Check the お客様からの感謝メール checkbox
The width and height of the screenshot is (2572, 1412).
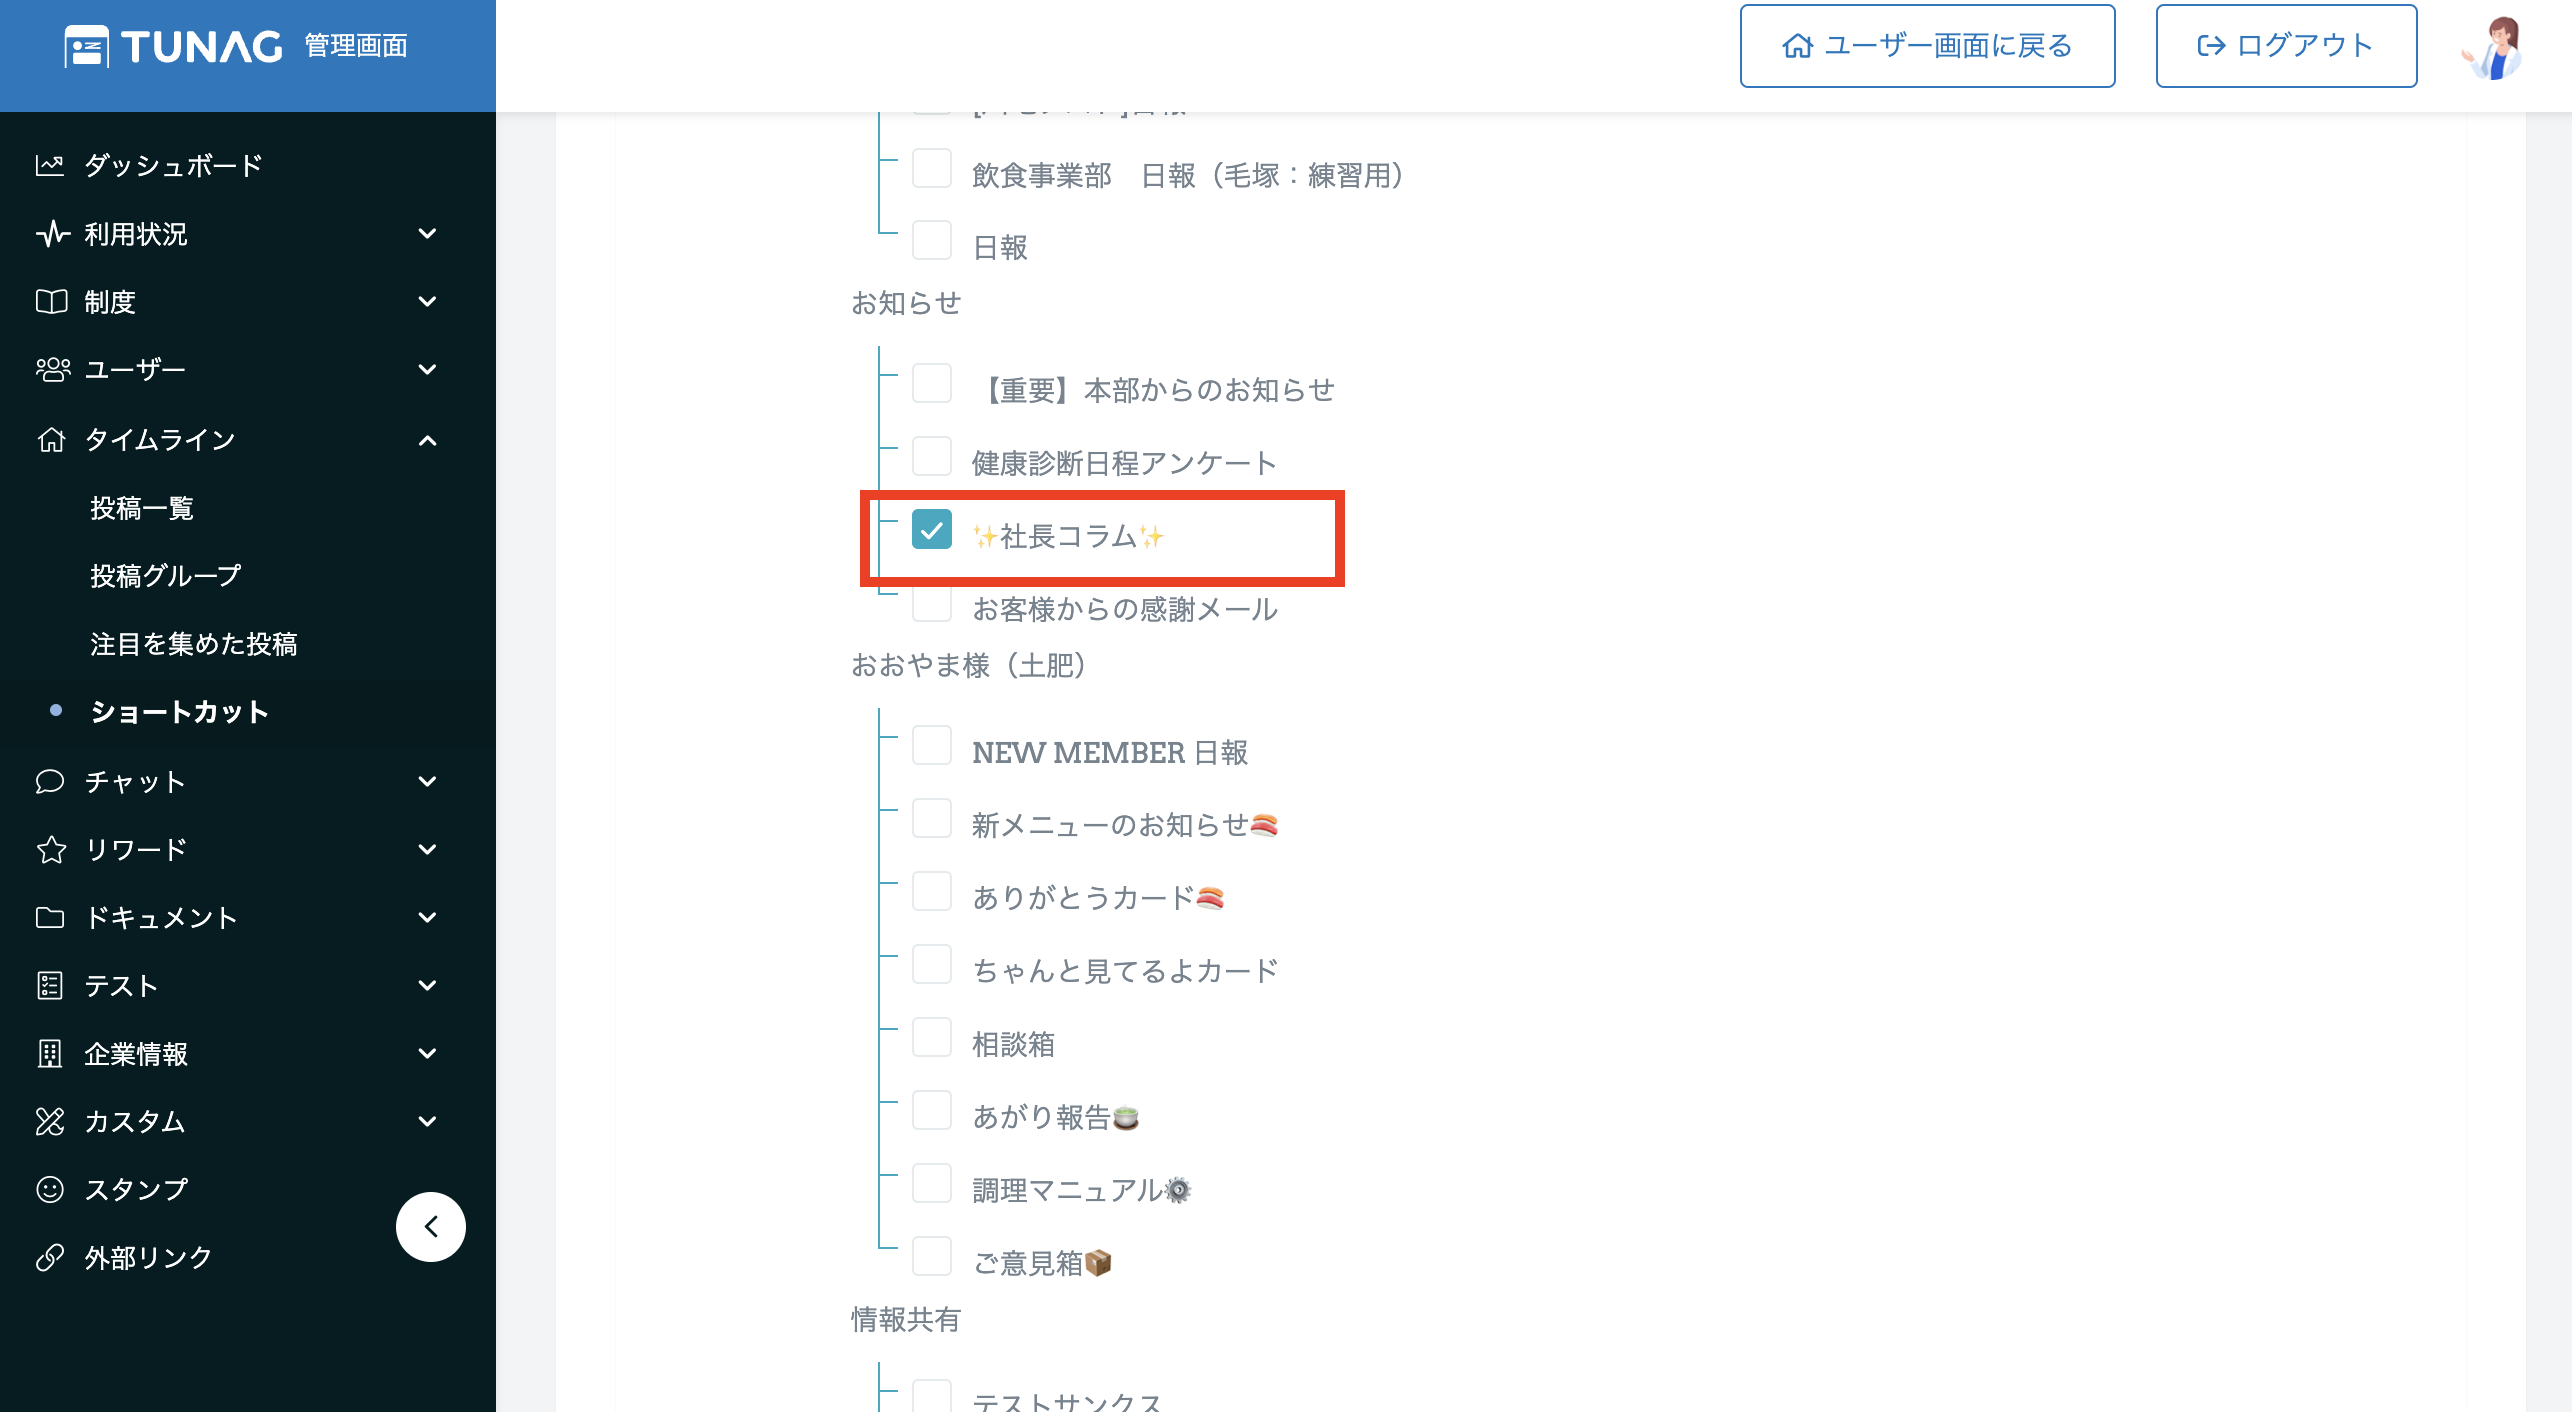coord(932,603)
